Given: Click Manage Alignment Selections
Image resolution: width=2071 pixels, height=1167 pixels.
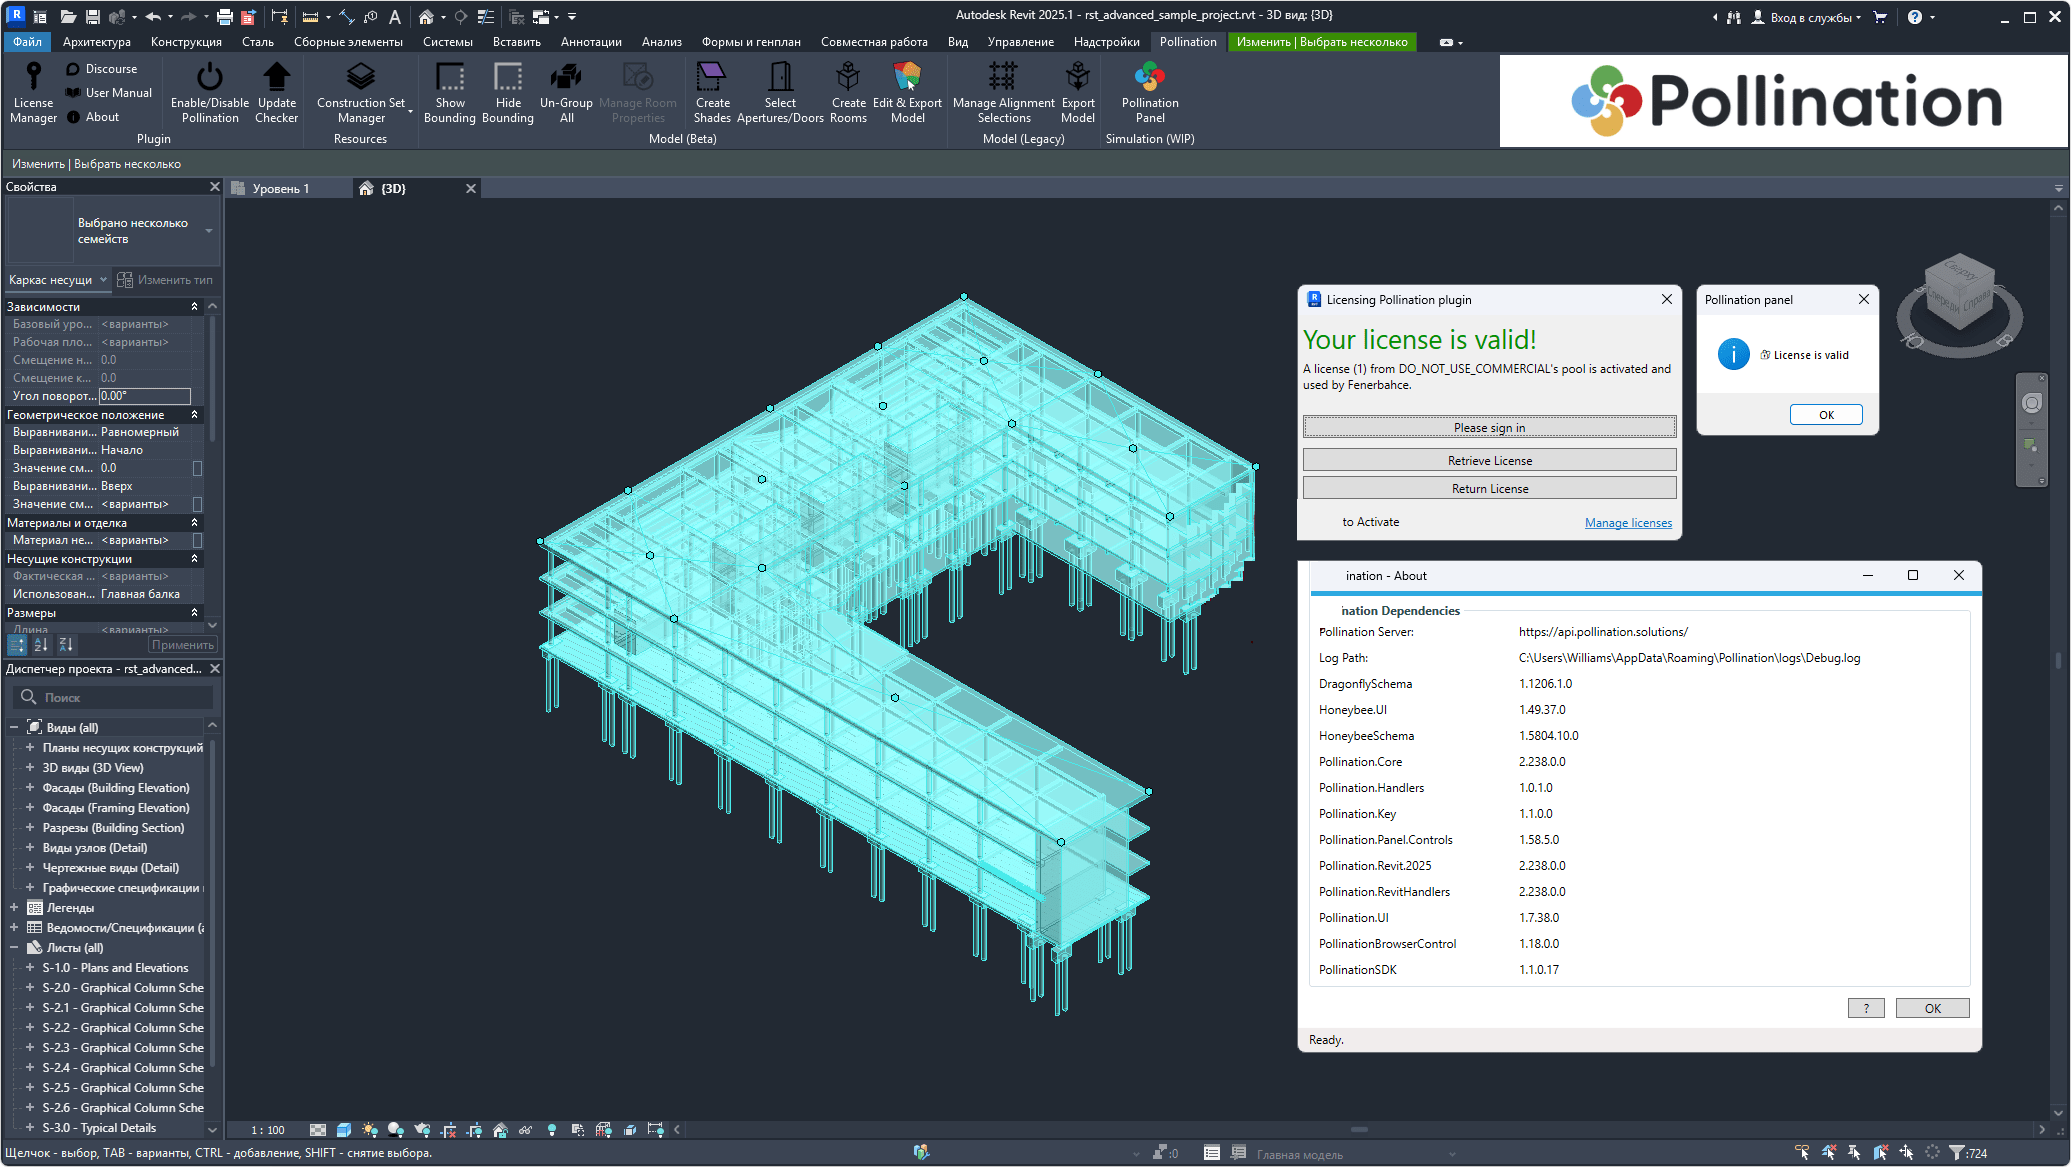Looking at the screenshot, I should [x=1003, y=92].
